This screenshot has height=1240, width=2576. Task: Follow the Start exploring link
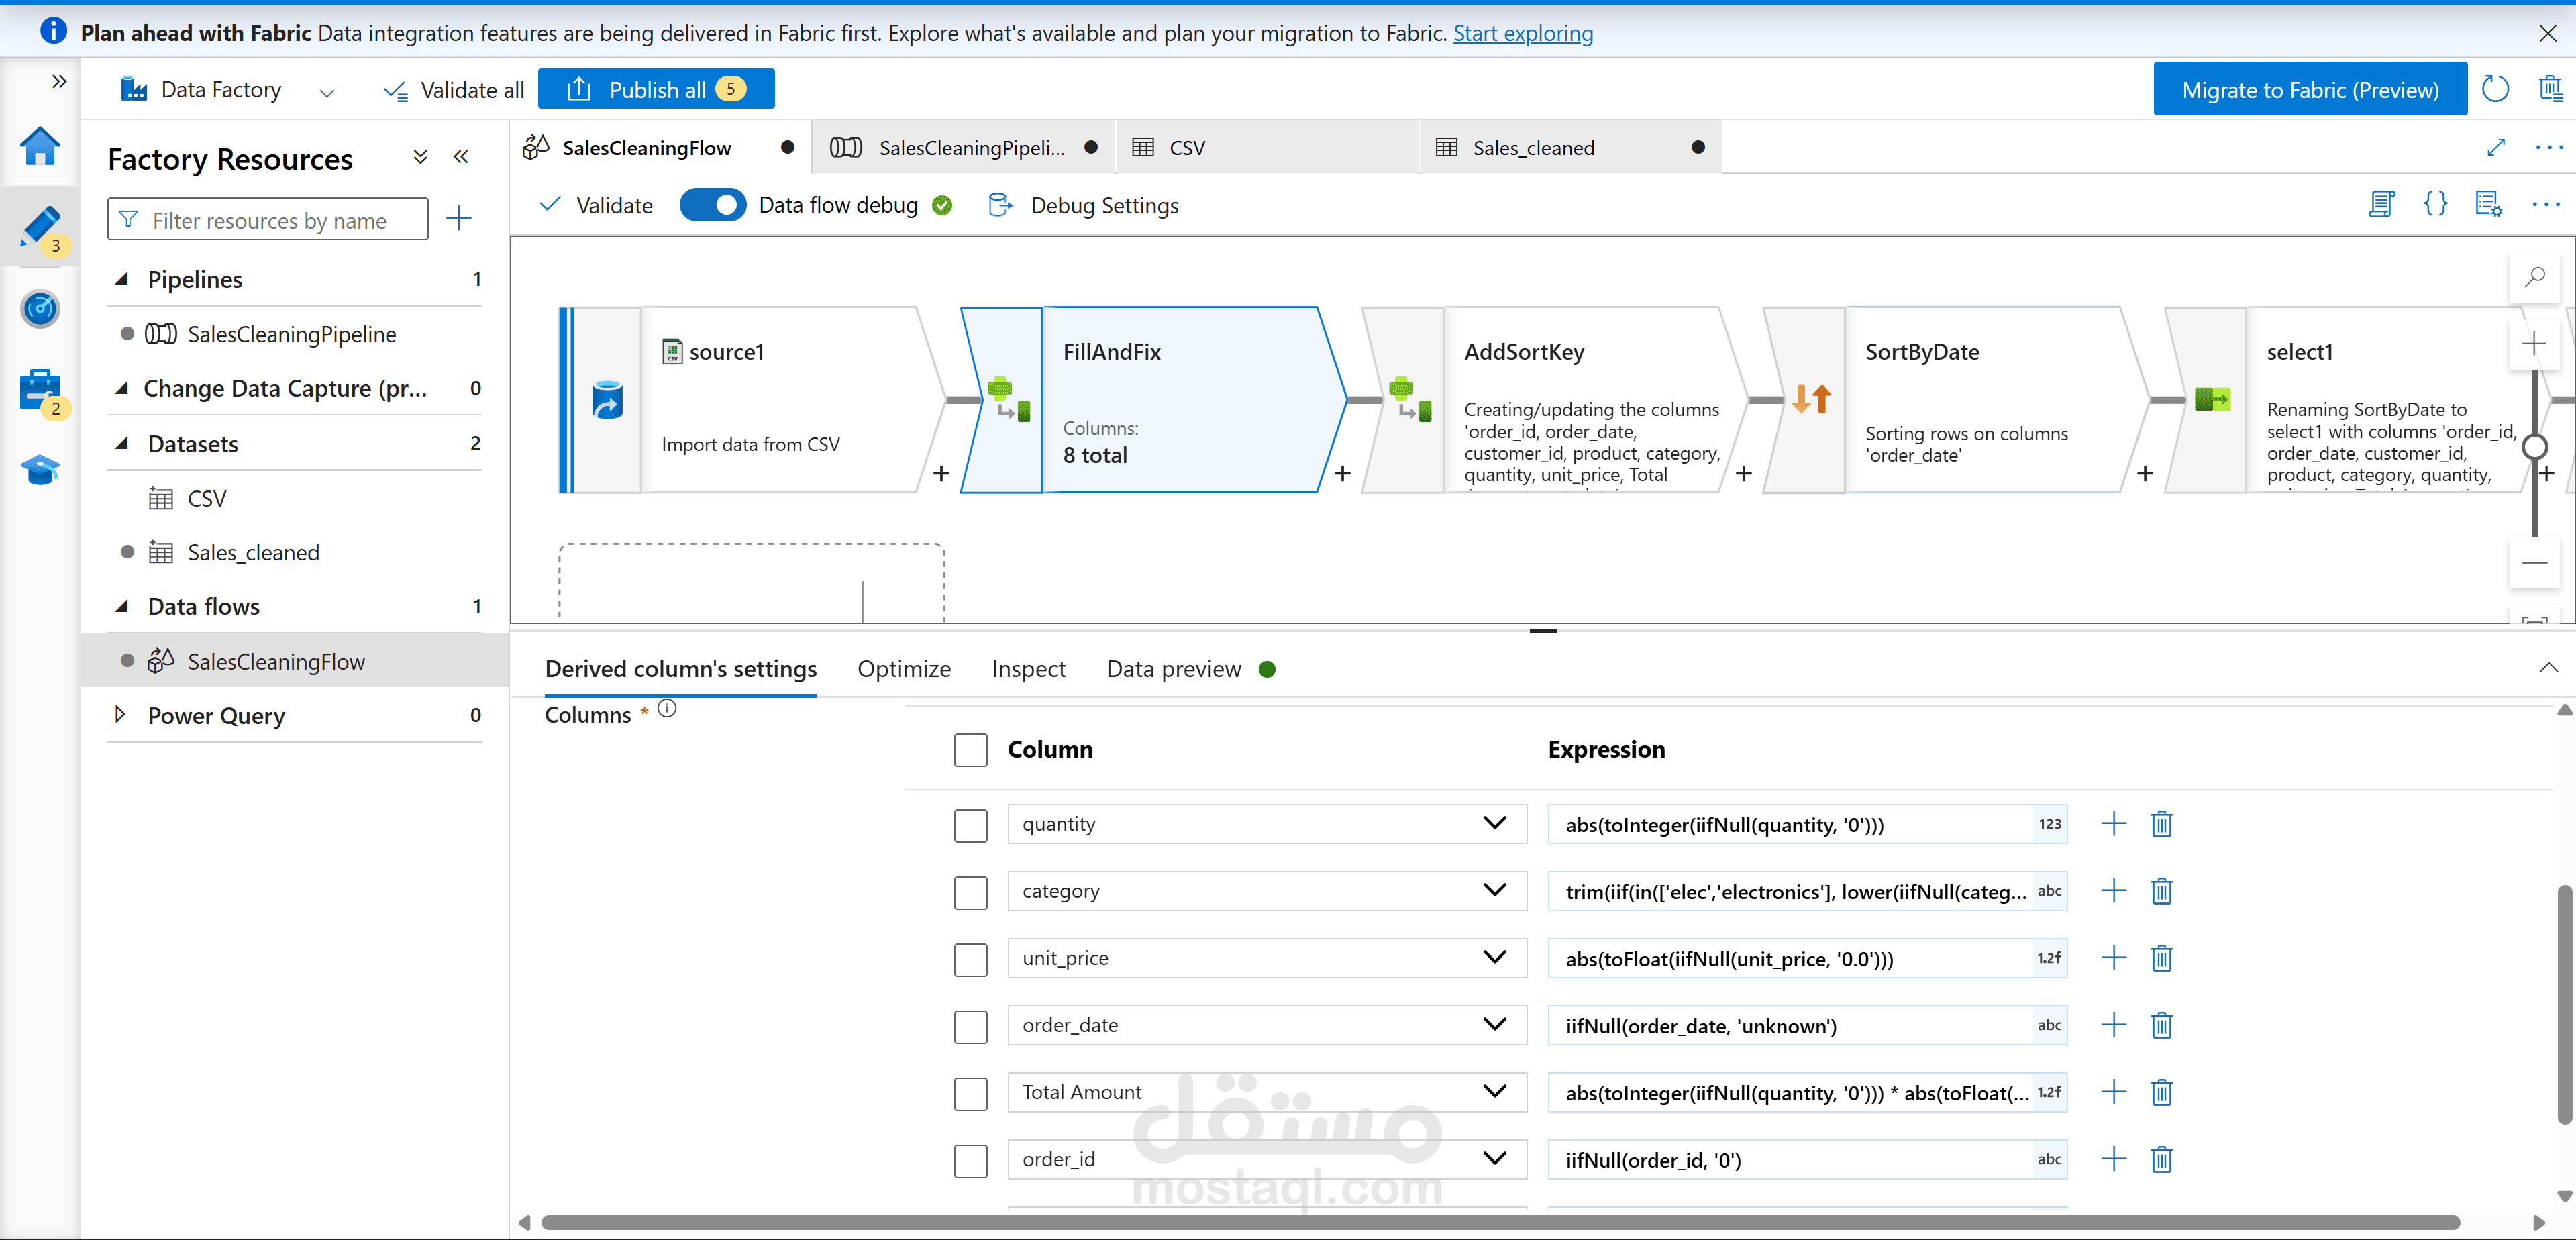point(1522,33)
